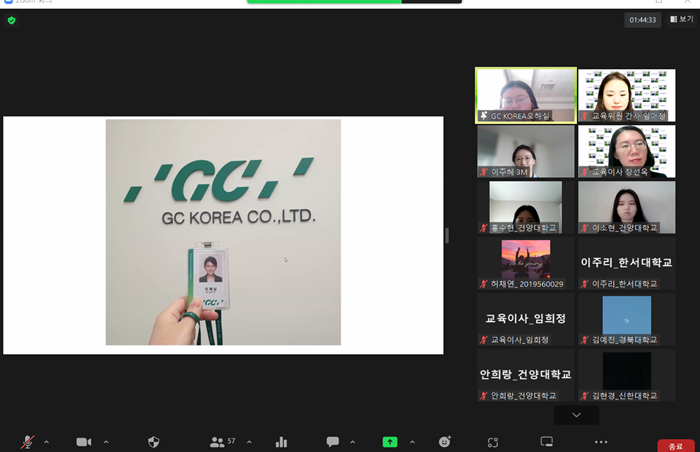Select 이소현_건양대학교 video tile
The height and width of the screenshot is (452, 700).
coord(627,207)
